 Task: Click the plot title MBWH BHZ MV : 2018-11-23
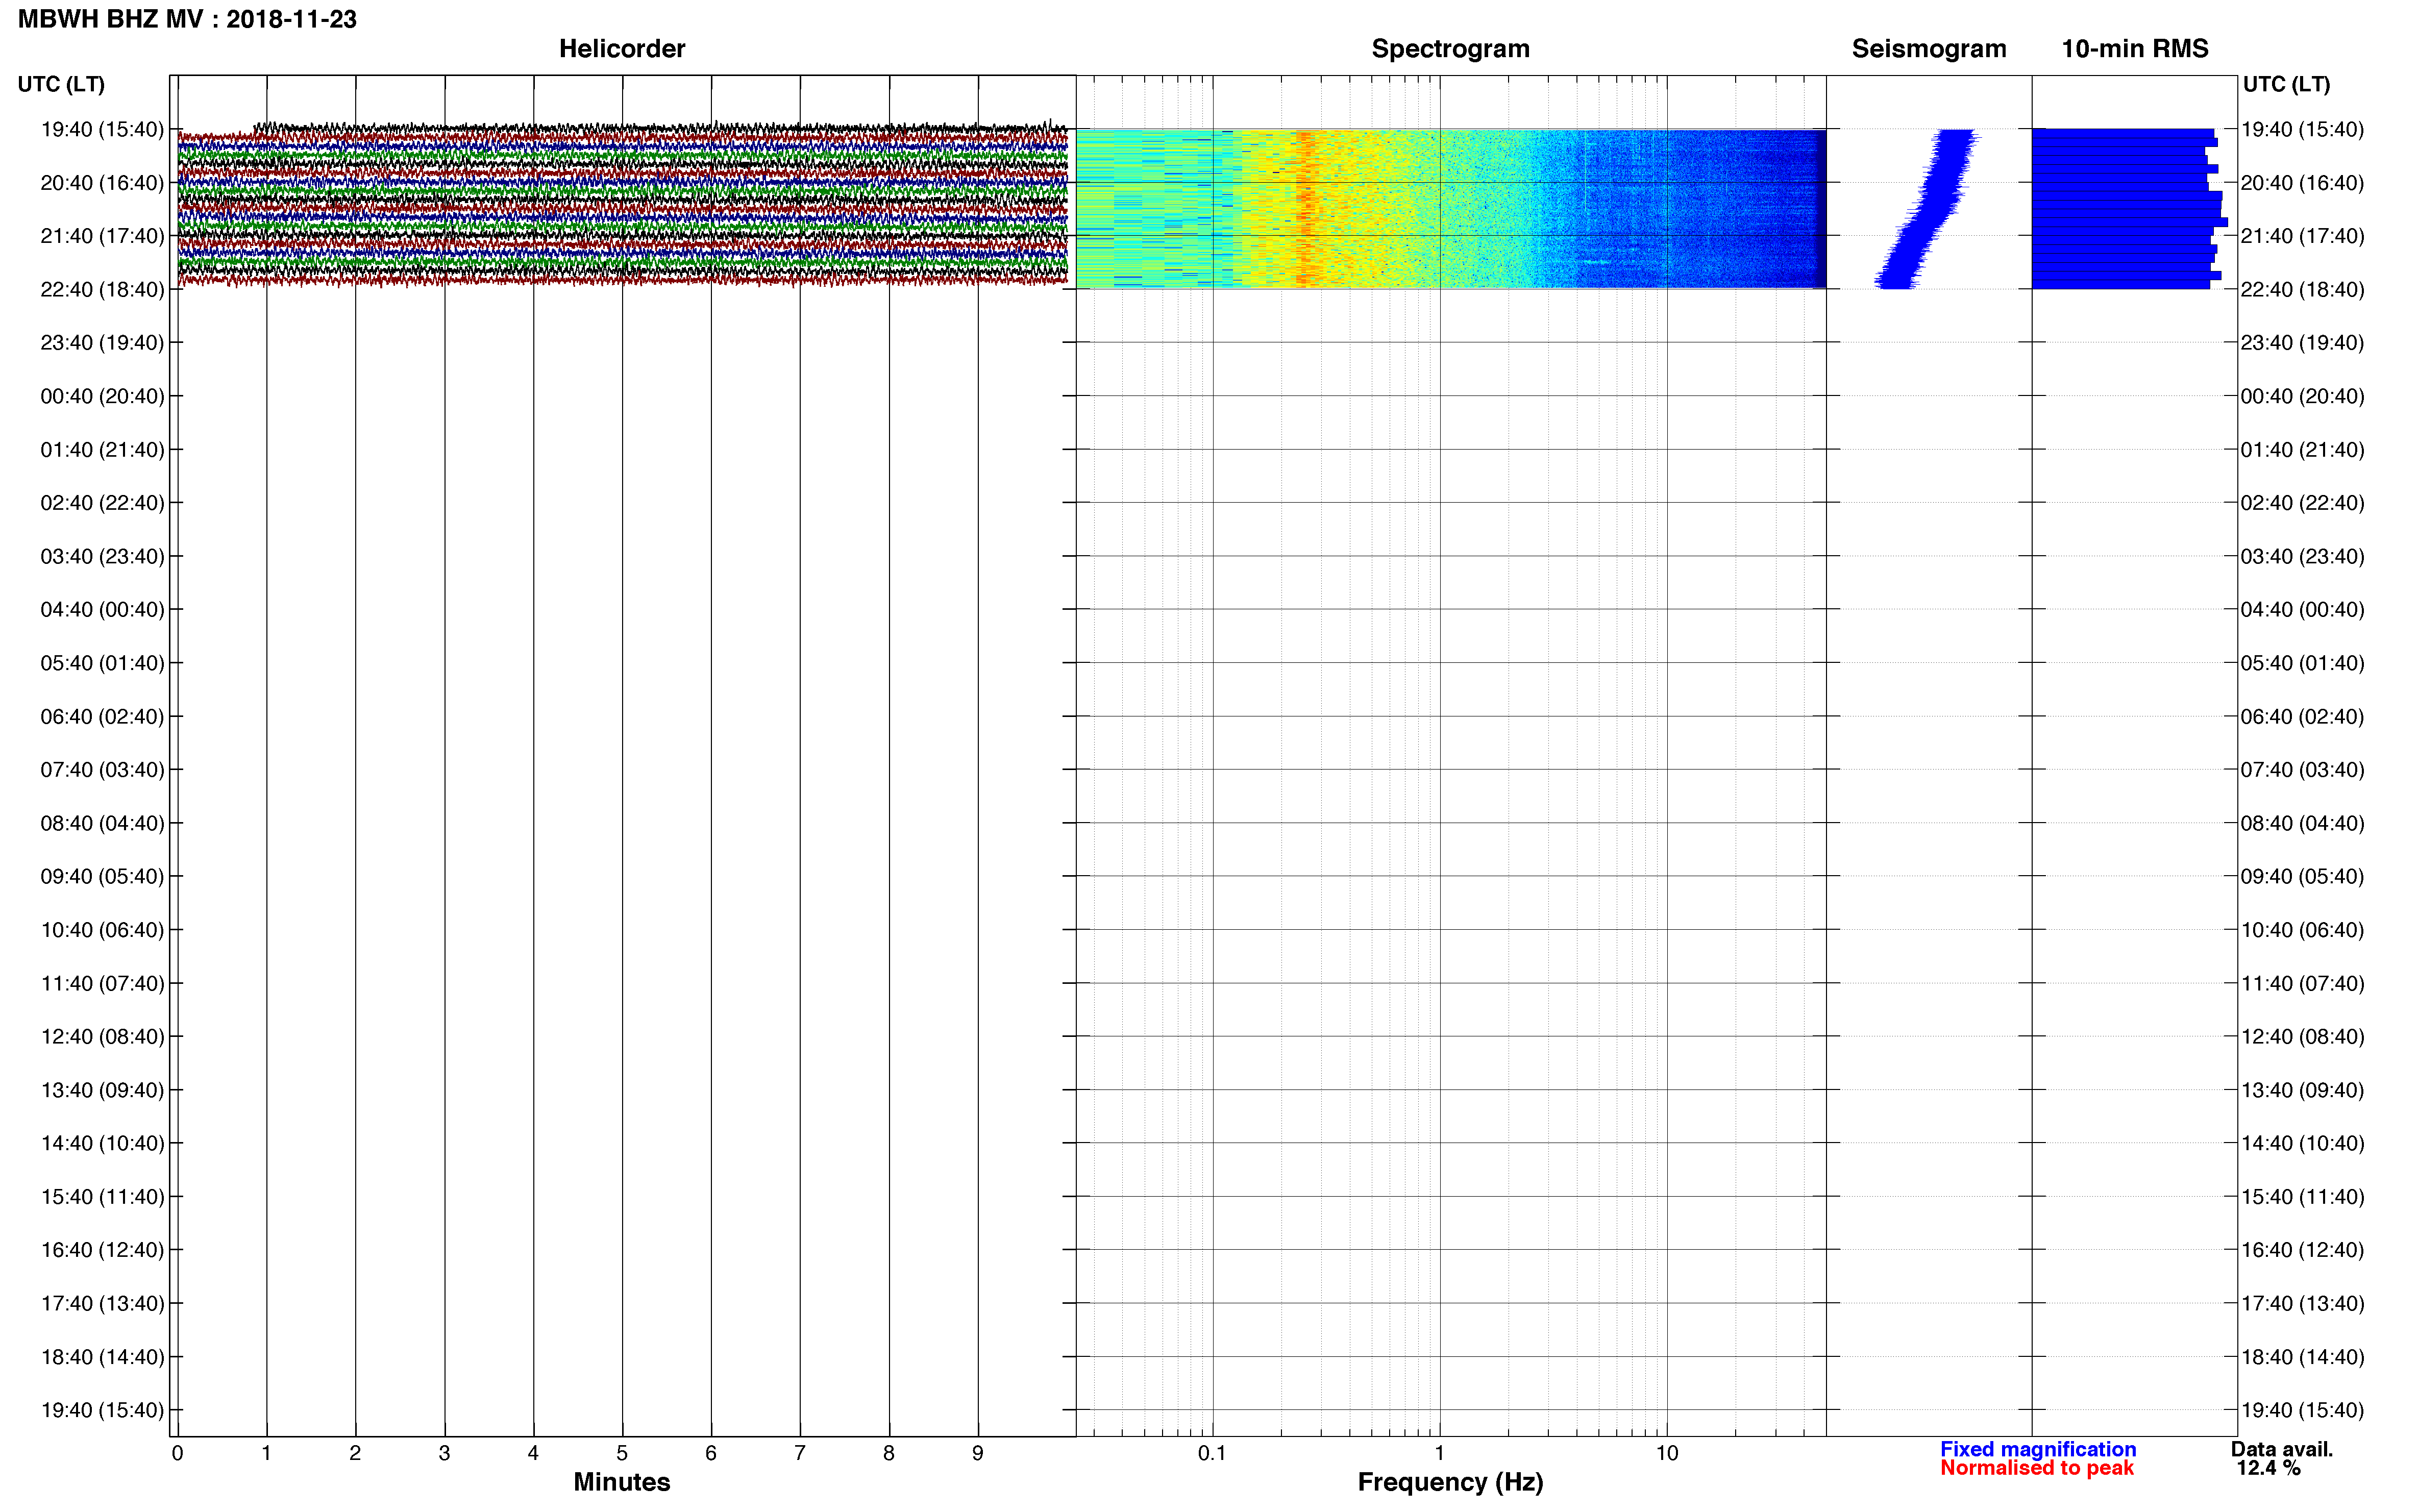tap(187, 19)
